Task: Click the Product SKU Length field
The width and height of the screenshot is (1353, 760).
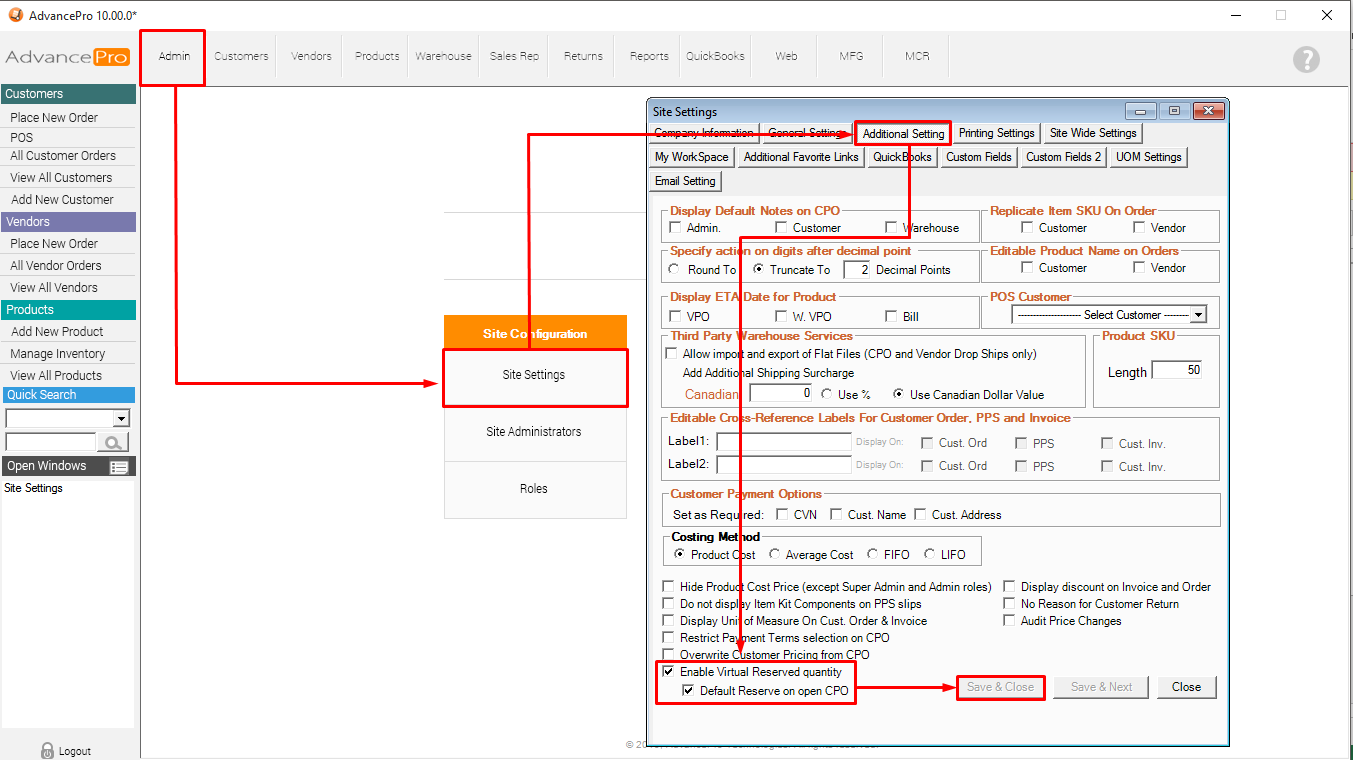Action: [x=1177, y=370]
